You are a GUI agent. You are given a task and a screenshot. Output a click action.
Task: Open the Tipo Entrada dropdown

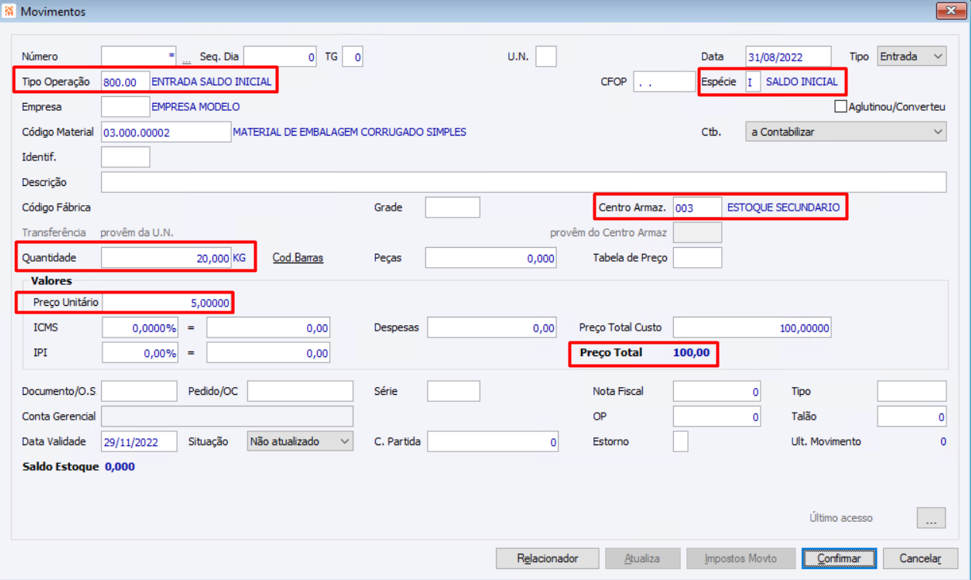(911, 56)
